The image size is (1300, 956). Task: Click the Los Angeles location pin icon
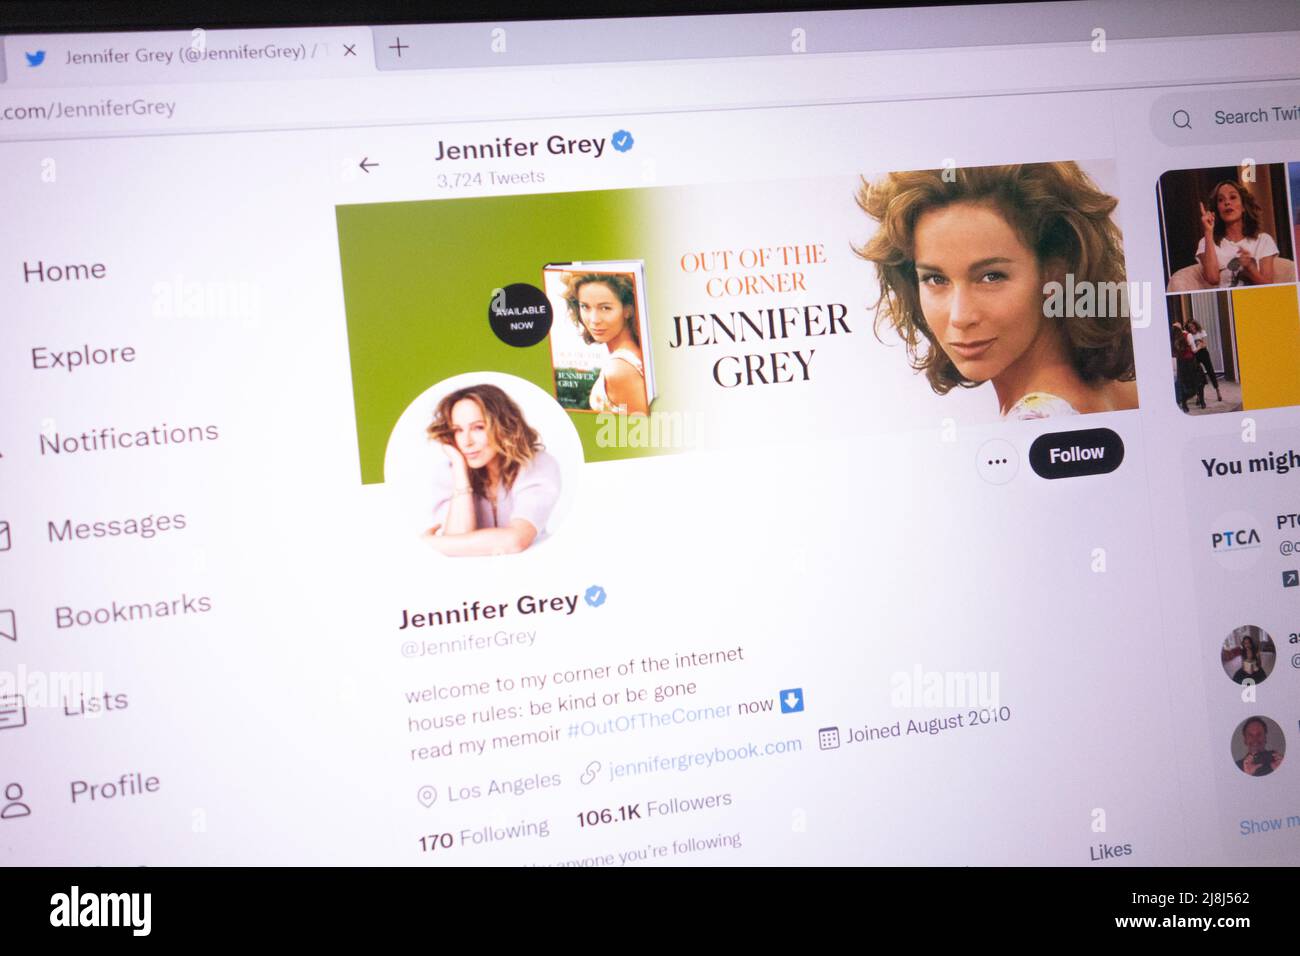coord(426,796)
